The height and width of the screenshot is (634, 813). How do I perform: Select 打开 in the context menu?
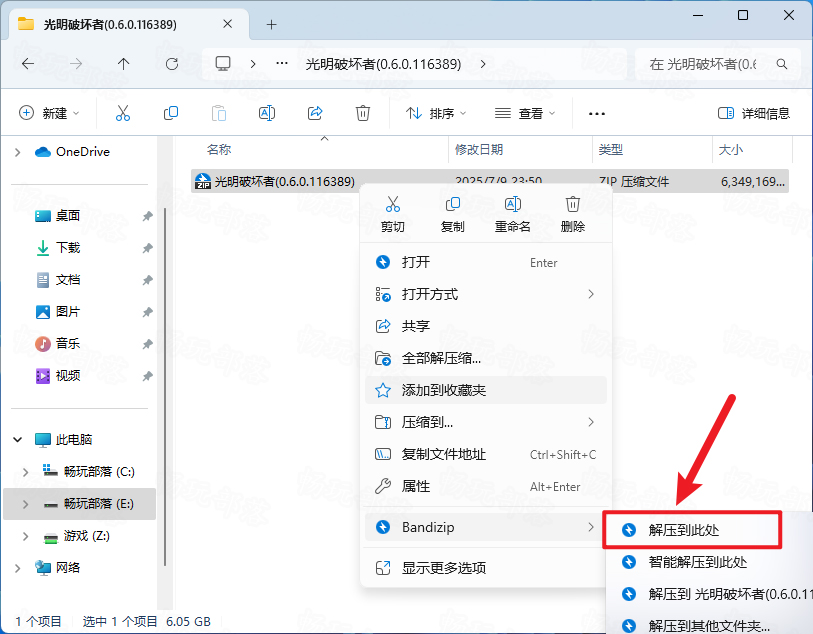click(x=486, y=262)
